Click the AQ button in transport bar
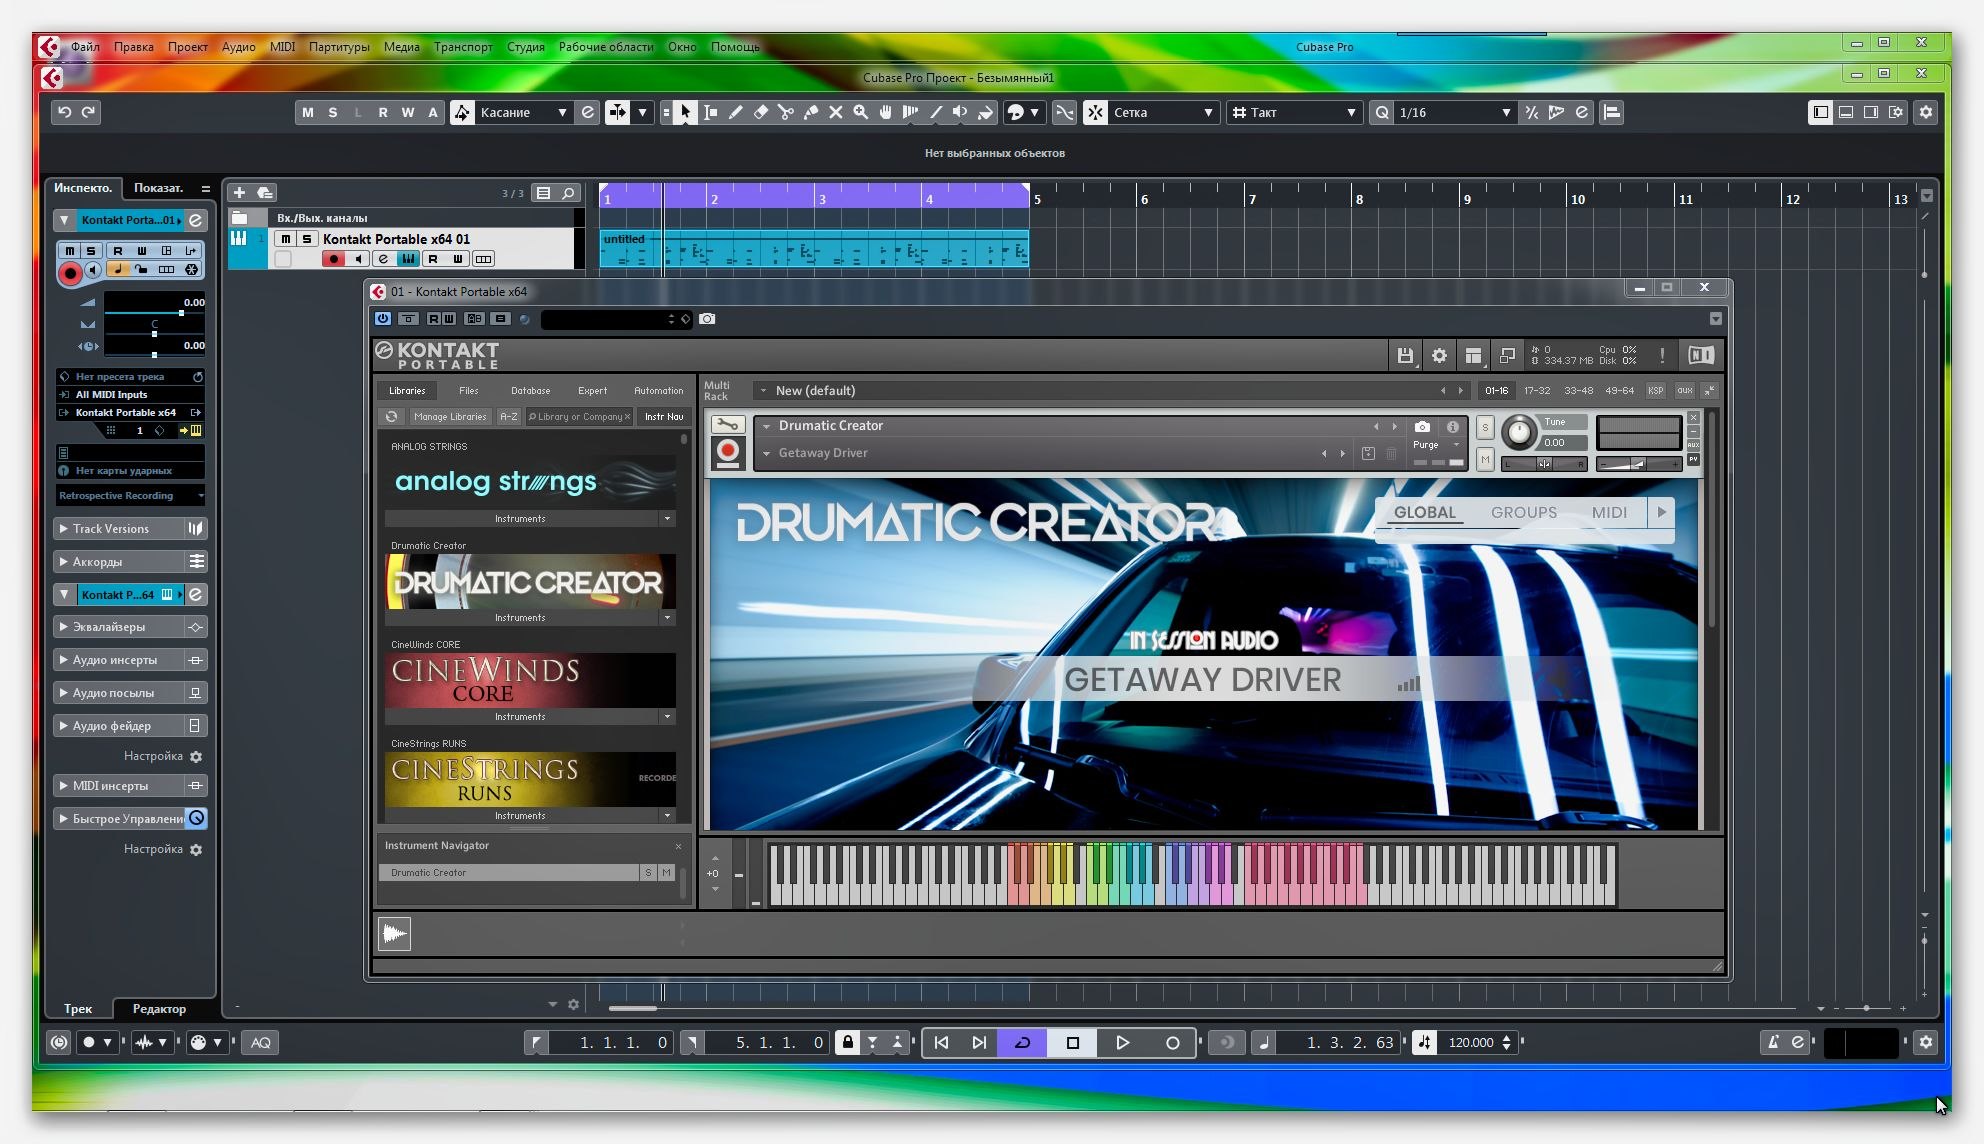1984x1144 pixels. (261, 1042)
